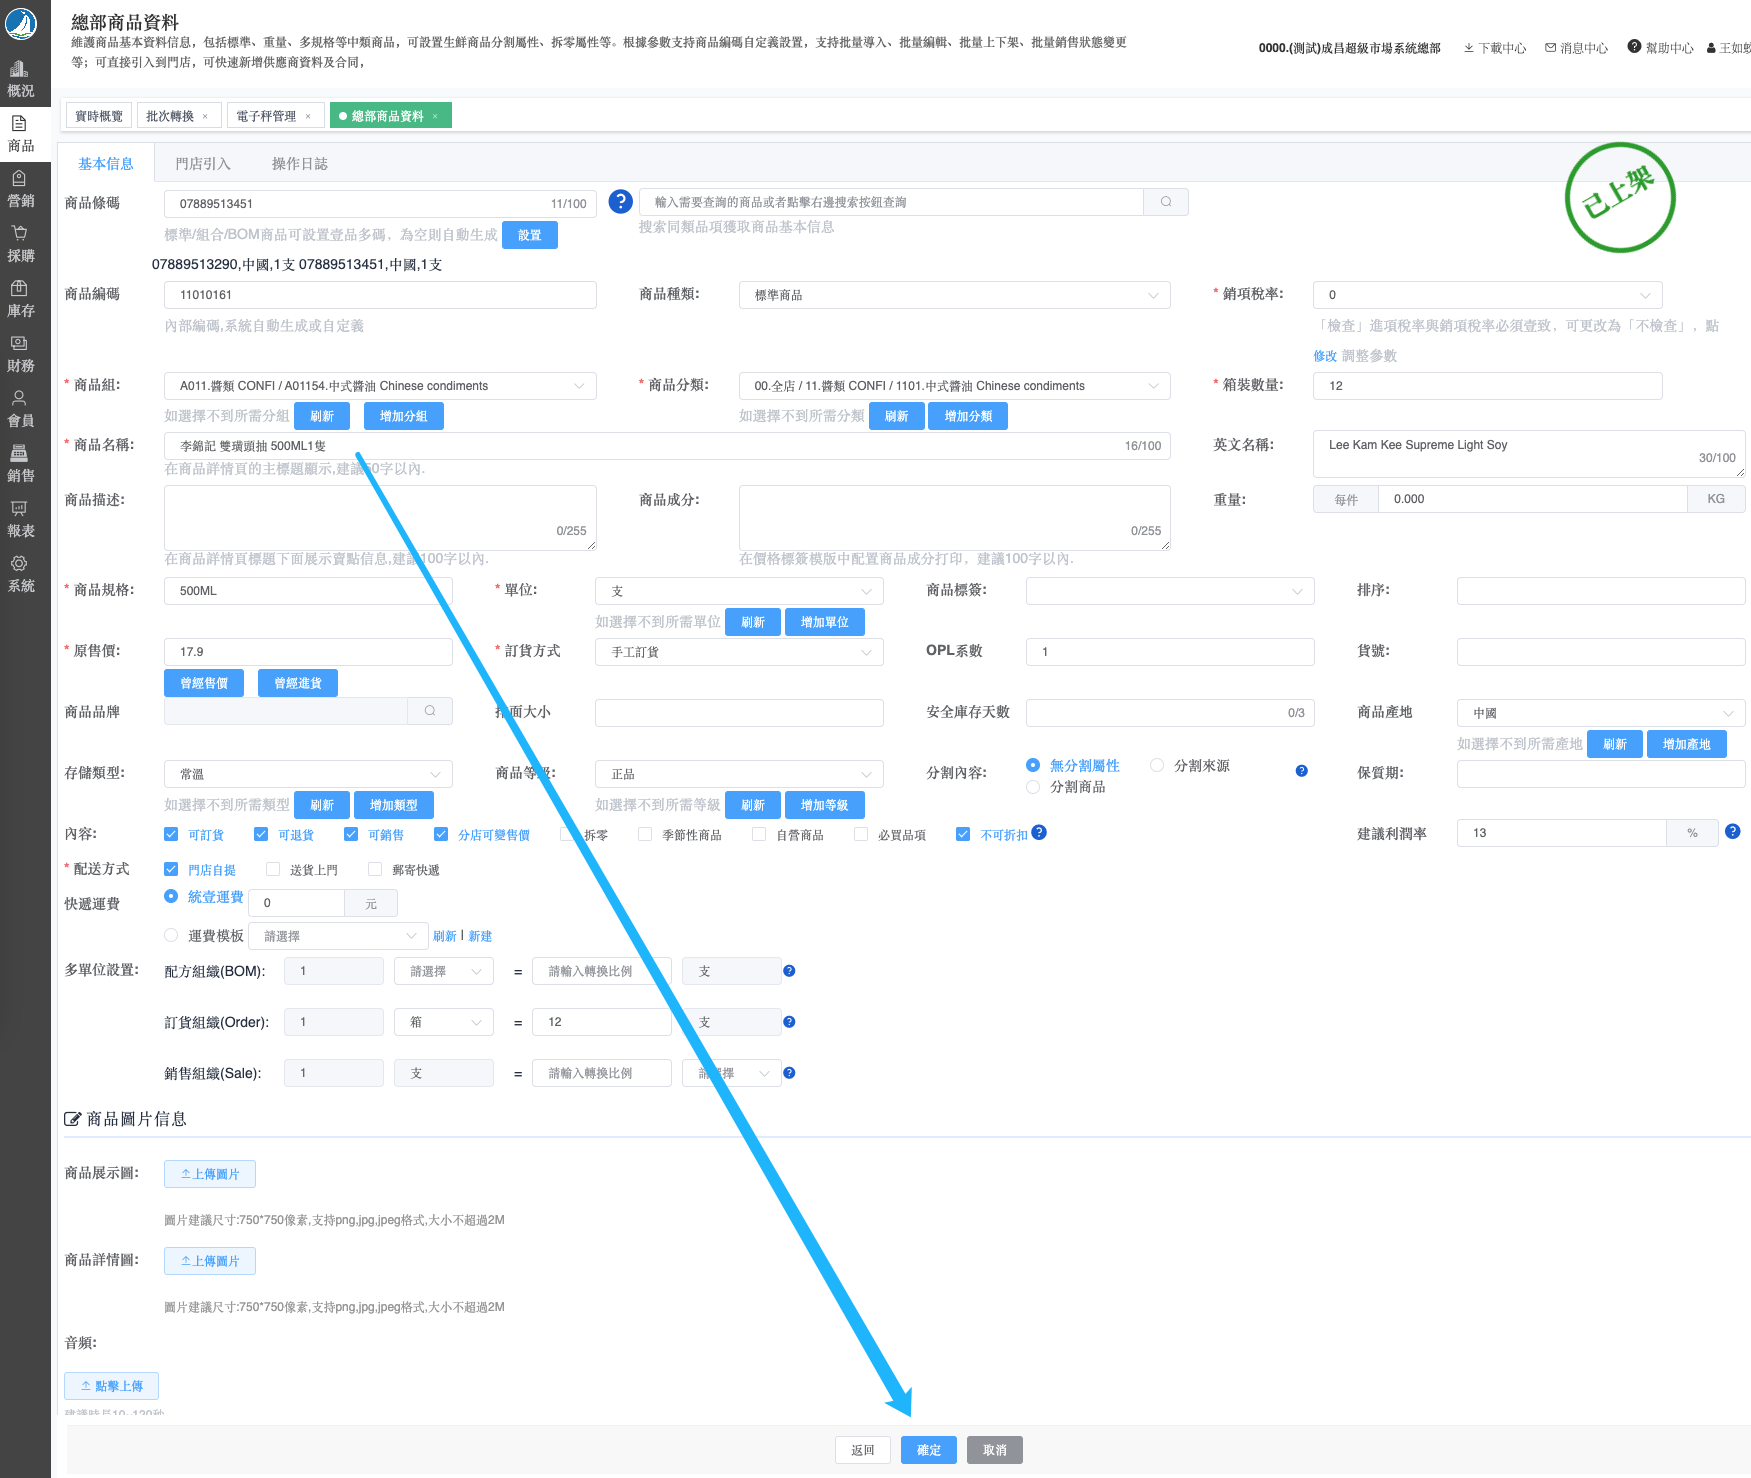Viewport: 1751px width, 1478px height.
Task: Click the 返回 back button
Action: pos(863,1450)
